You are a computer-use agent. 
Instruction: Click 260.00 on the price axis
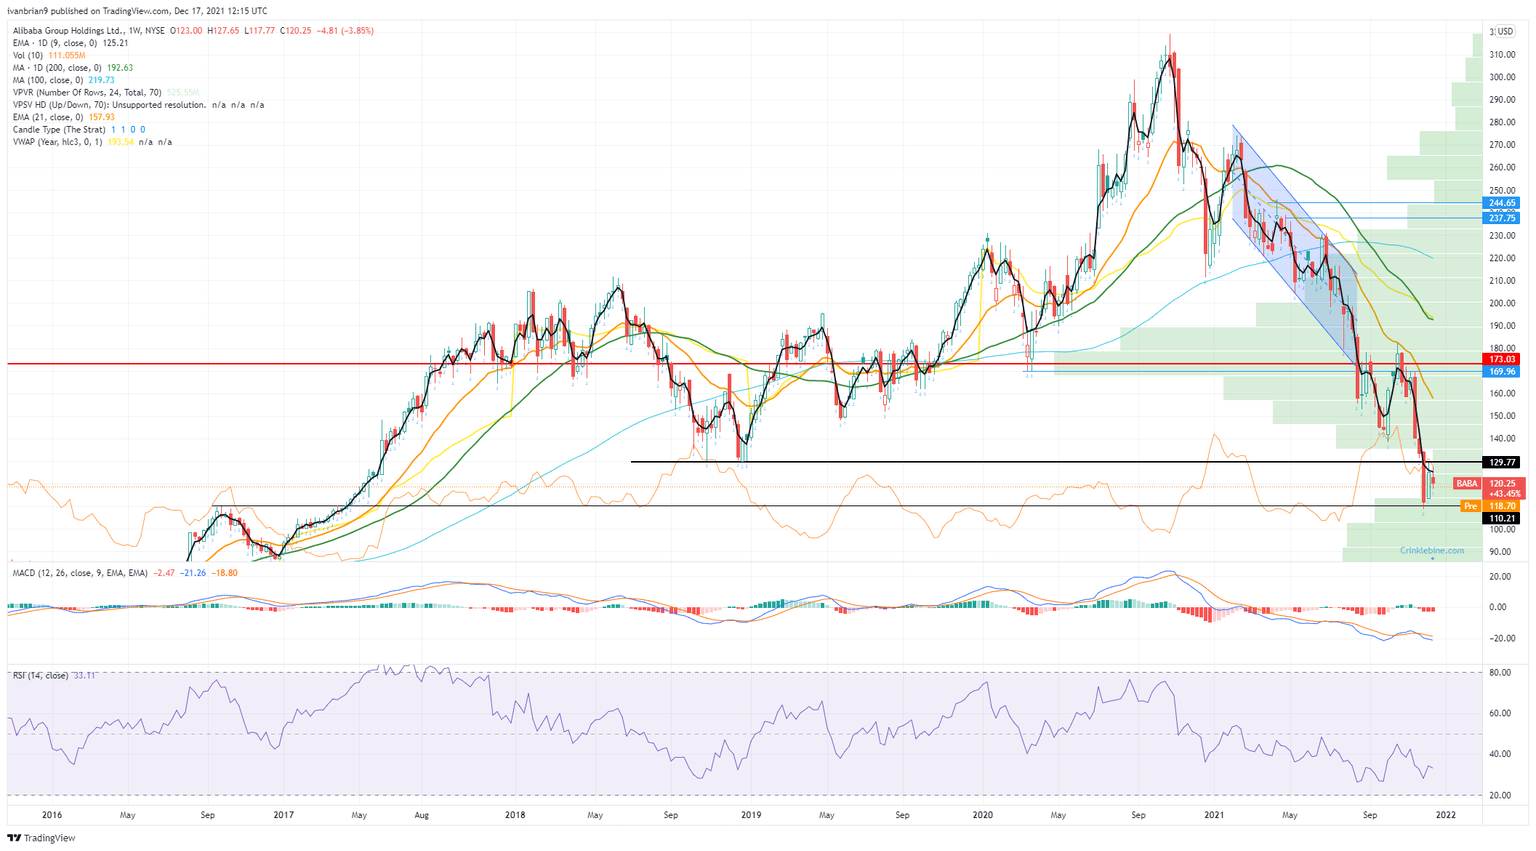[1503, 168]
